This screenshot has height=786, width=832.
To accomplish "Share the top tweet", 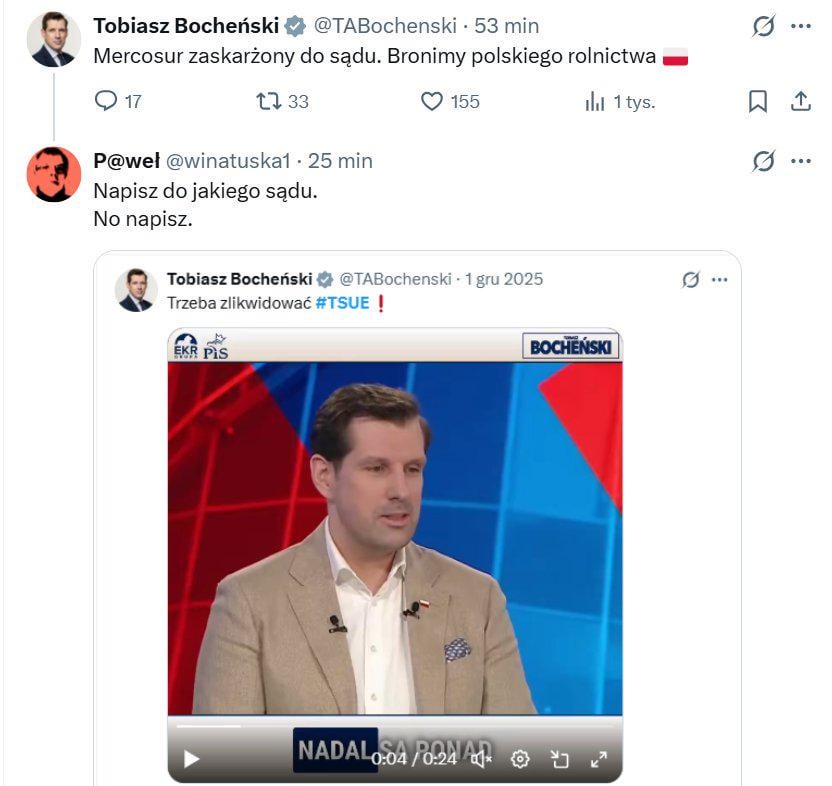I will click(x=800, y=101).
